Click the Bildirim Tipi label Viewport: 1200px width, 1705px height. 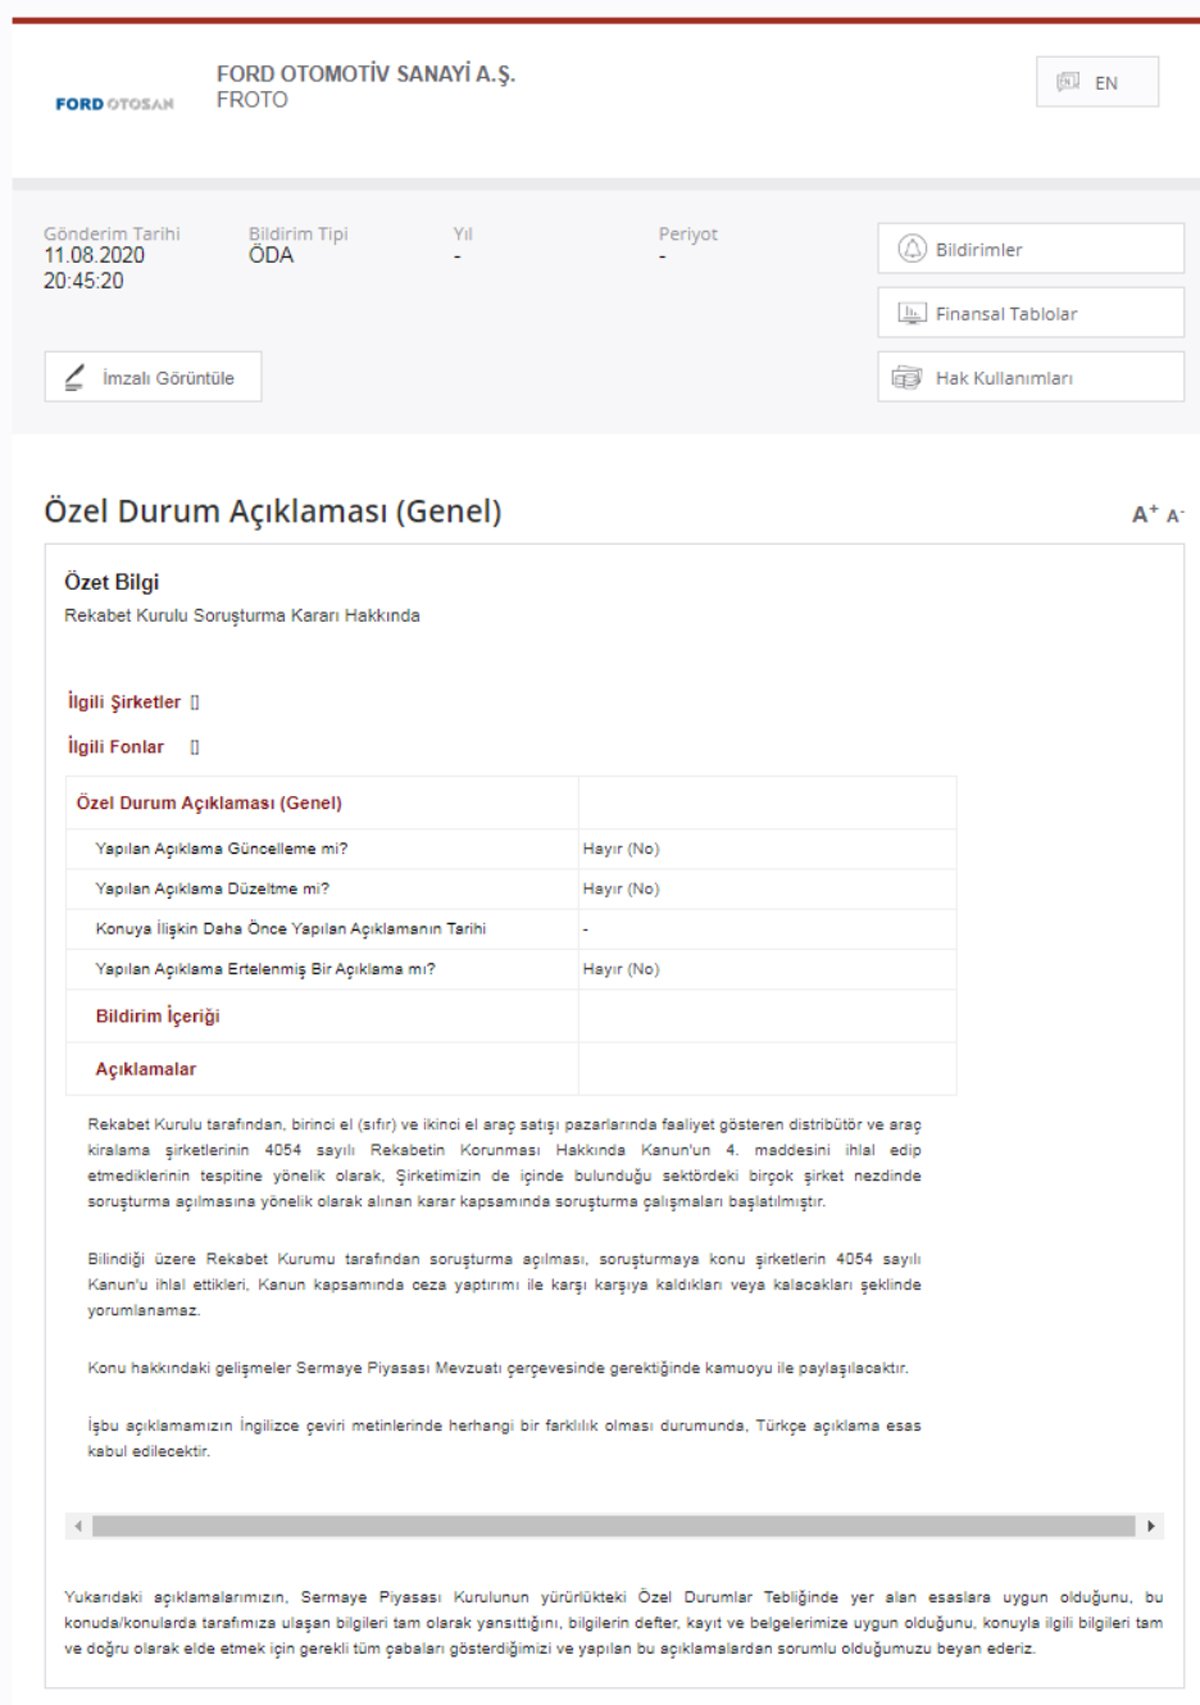click(x=298, y=234)
